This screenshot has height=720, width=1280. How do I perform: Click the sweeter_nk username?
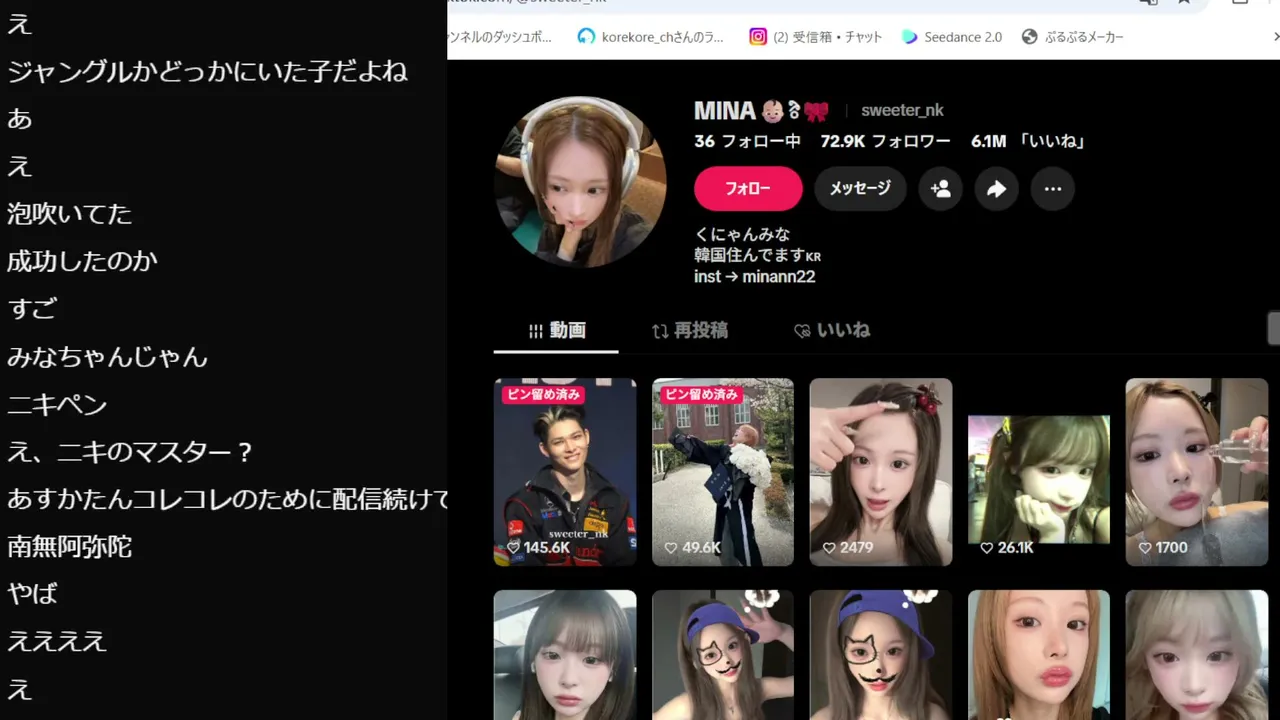902,111
